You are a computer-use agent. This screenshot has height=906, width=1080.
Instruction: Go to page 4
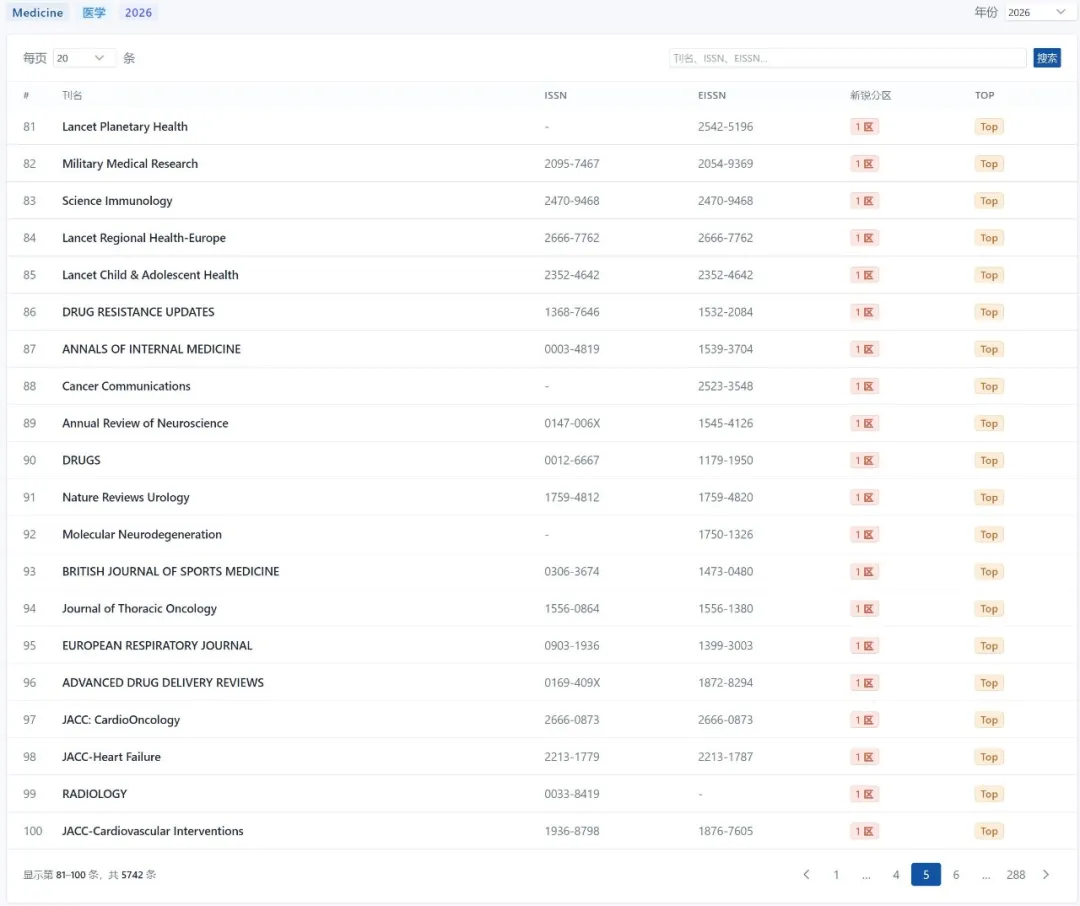896,875
